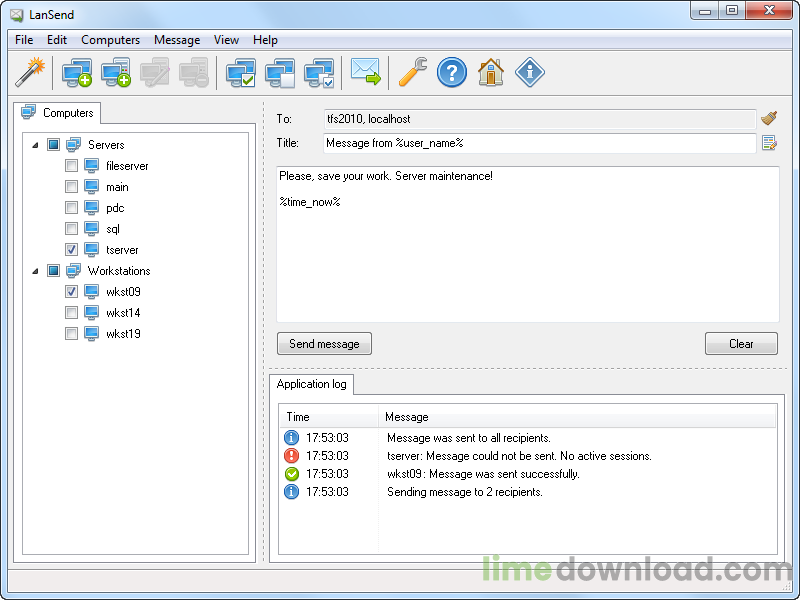The image size is (800, 600).
Task: Check the pdc checkbox
Action: (x=71, y=208)
